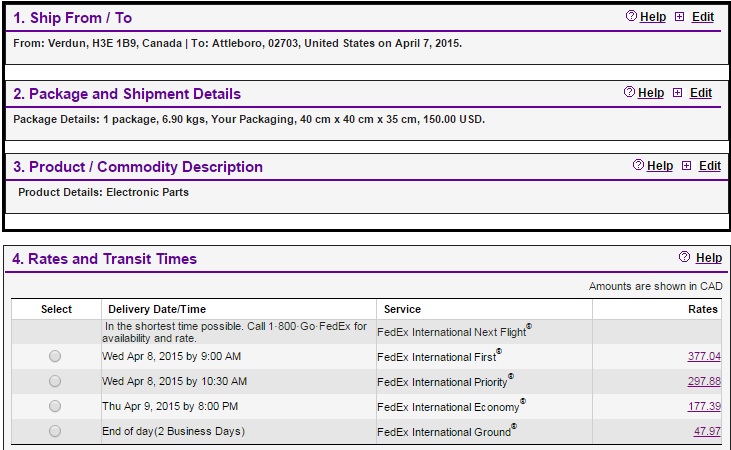Click help question icon in Product Description section

pyautogui.click(x=638, y=165)
